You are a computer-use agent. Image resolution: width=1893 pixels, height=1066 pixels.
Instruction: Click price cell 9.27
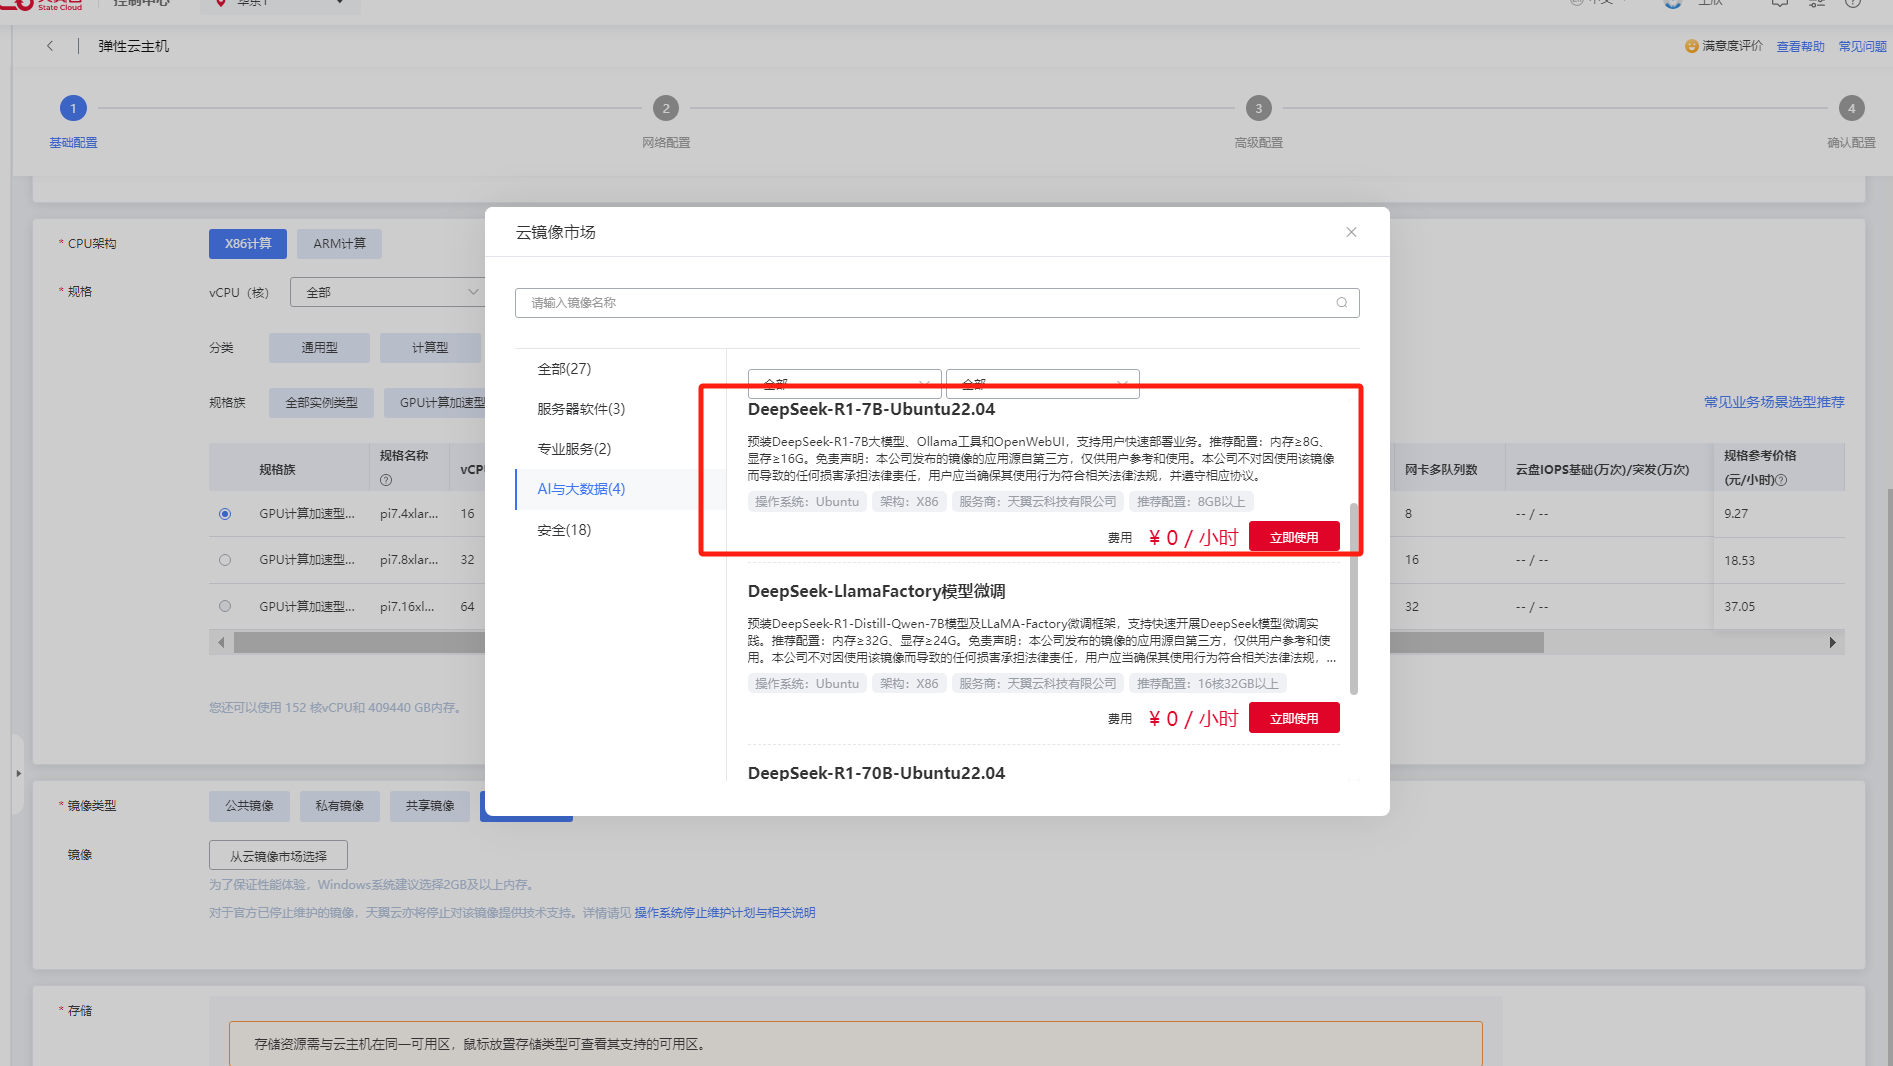pos(1736,514)
